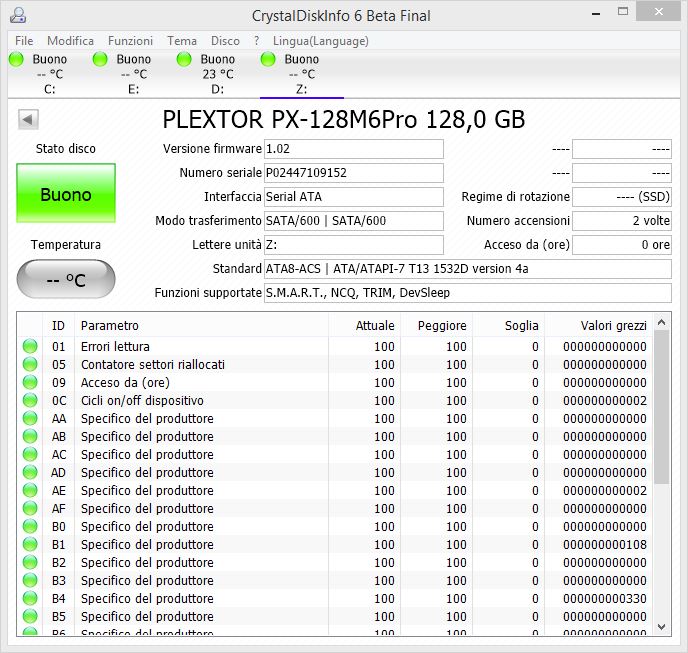The height and width of the screenshot is (653, 688).
Task: Click the Versione firmware field showing 1.02
Action: pyautogui.click(x=353, y=149)
